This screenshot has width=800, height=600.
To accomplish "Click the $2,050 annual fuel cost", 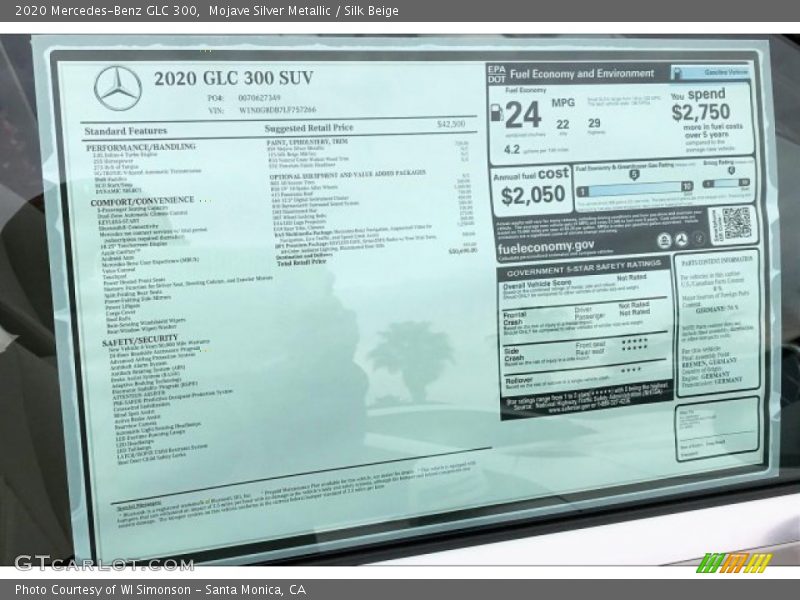I will point(533,195).
